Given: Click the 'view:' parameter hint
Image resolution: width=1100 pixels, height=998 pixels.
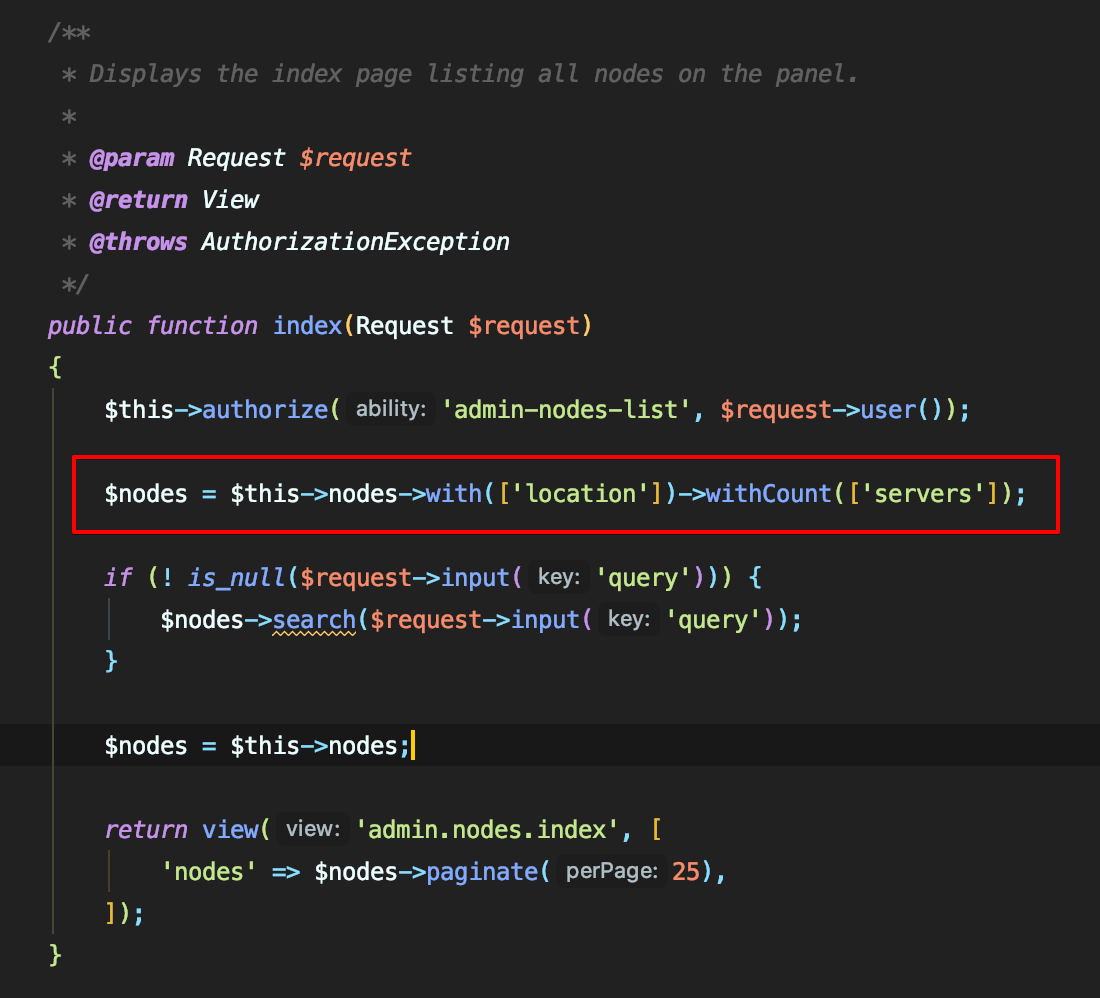Looking at the screenshot, I should 313,830.
